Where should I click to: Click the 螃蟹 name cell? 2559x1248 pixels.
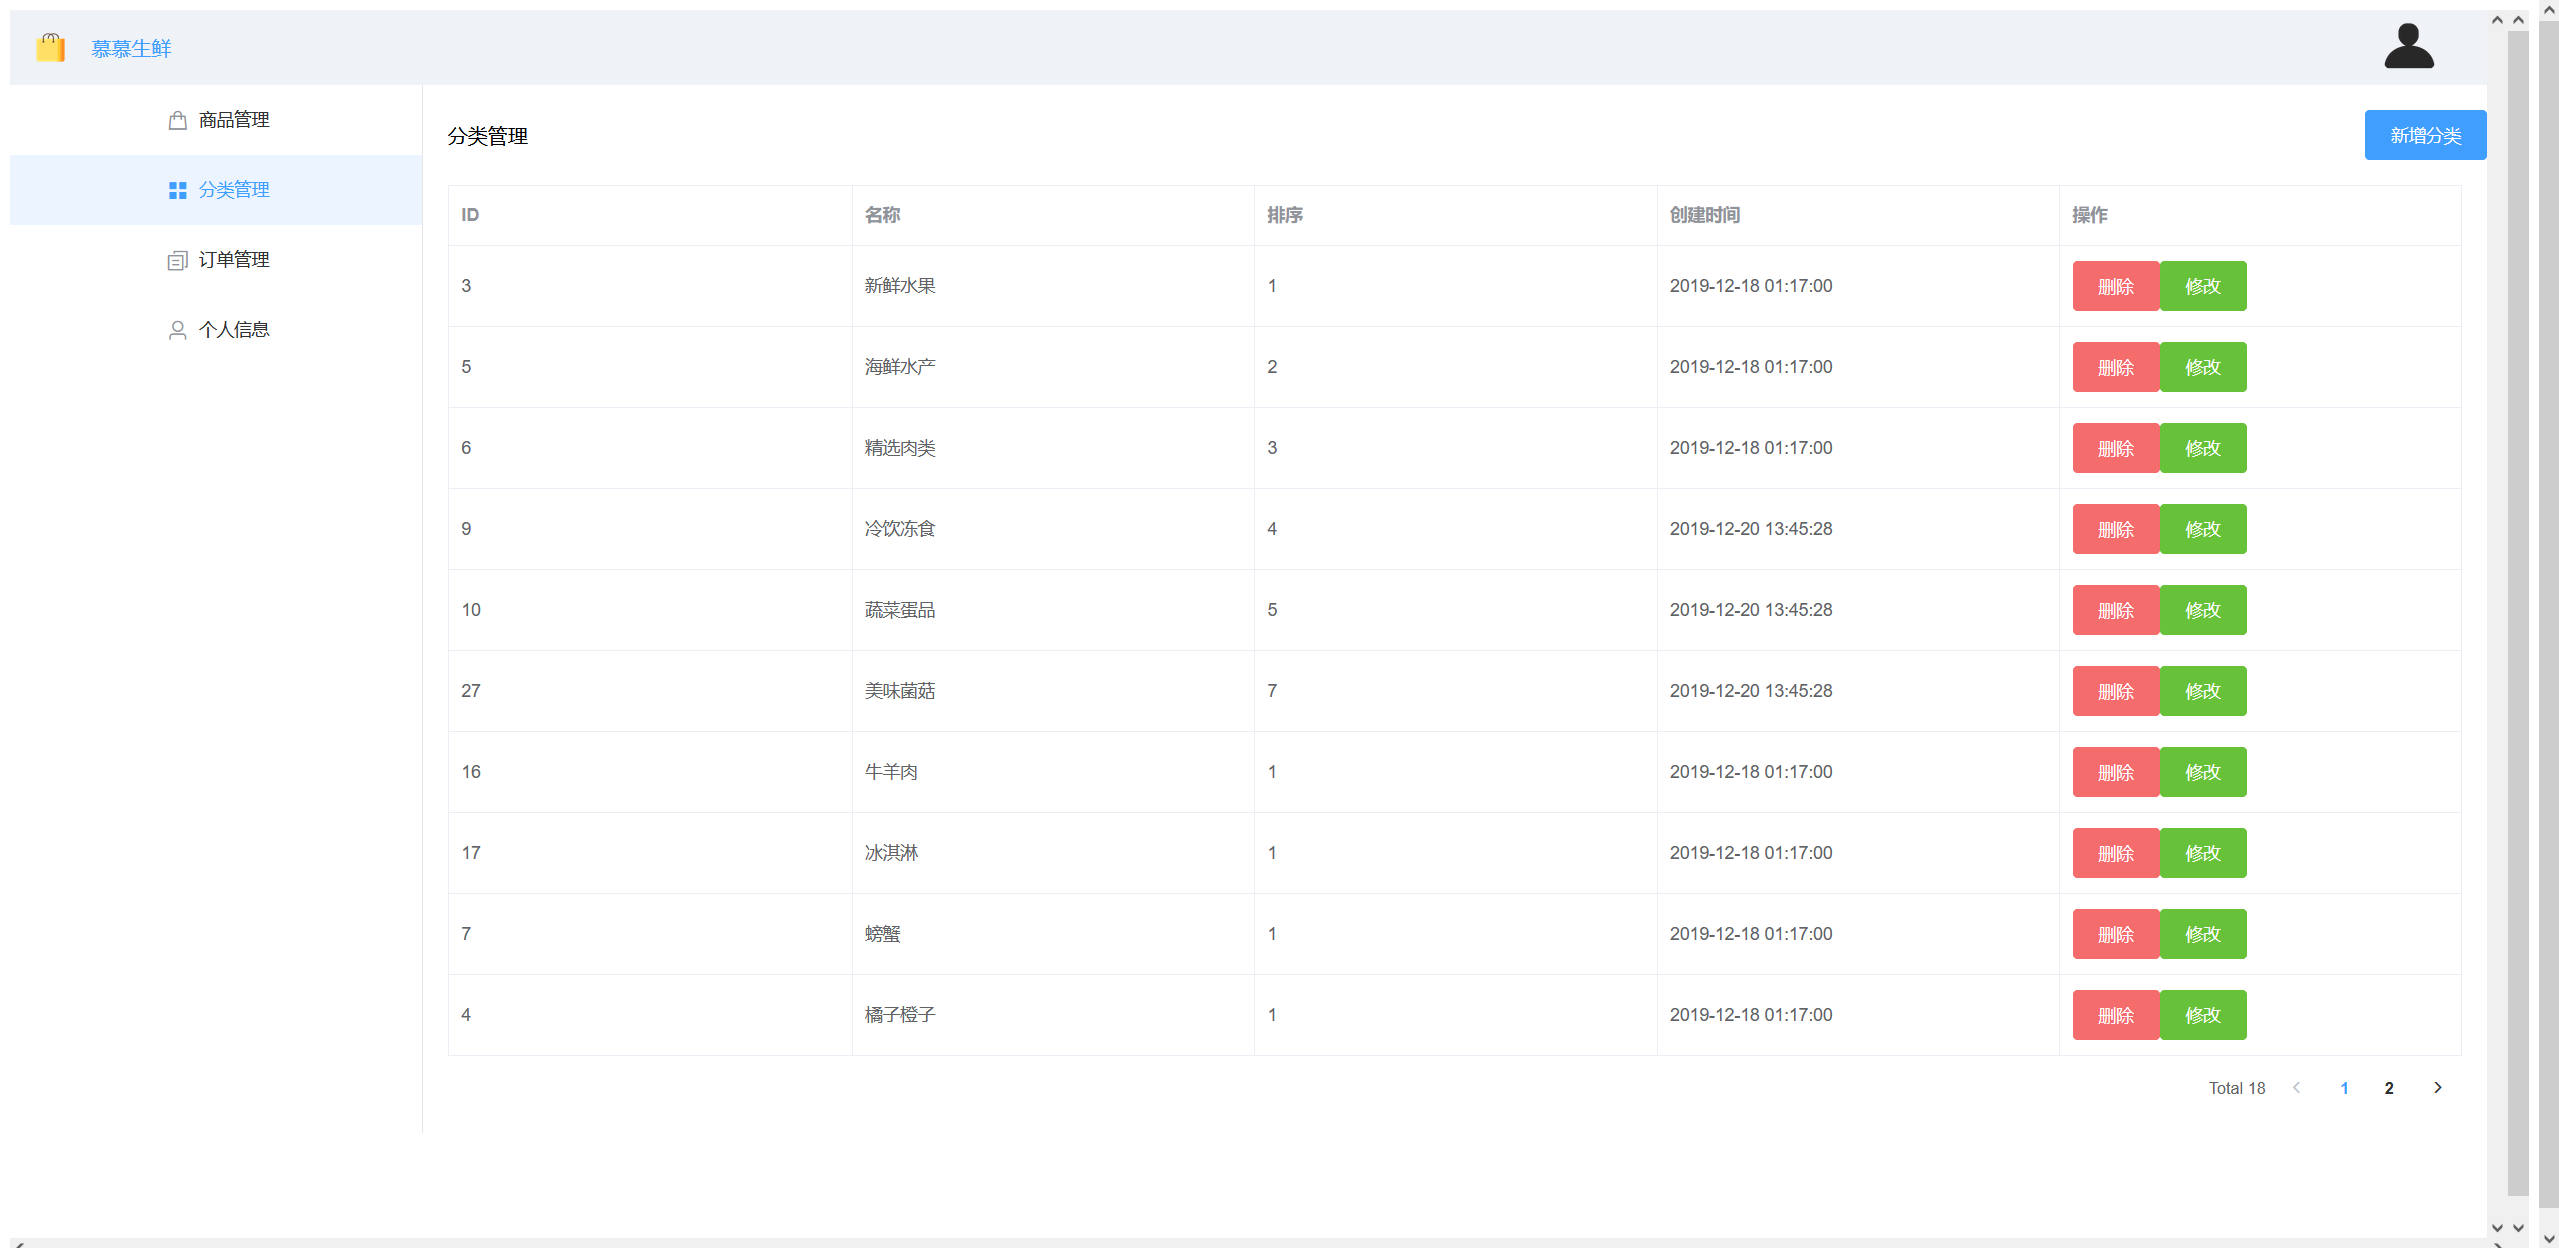1053,934
